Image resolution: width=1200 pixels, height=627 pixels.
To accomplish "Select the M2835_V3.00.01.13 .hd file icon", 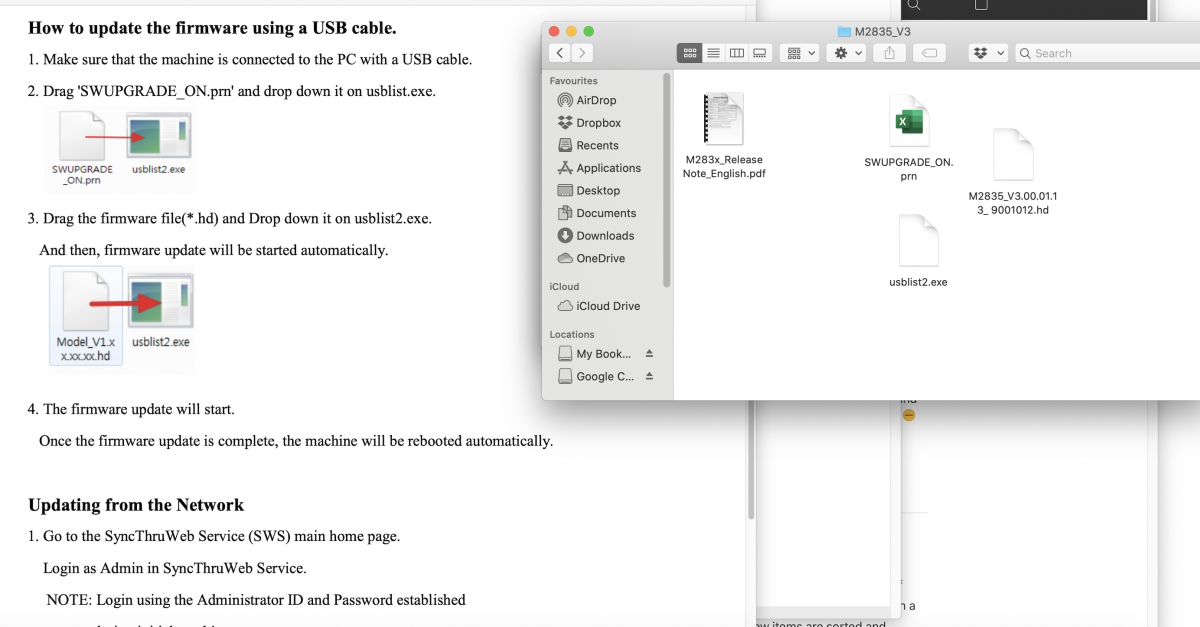I will point(1013,154).
